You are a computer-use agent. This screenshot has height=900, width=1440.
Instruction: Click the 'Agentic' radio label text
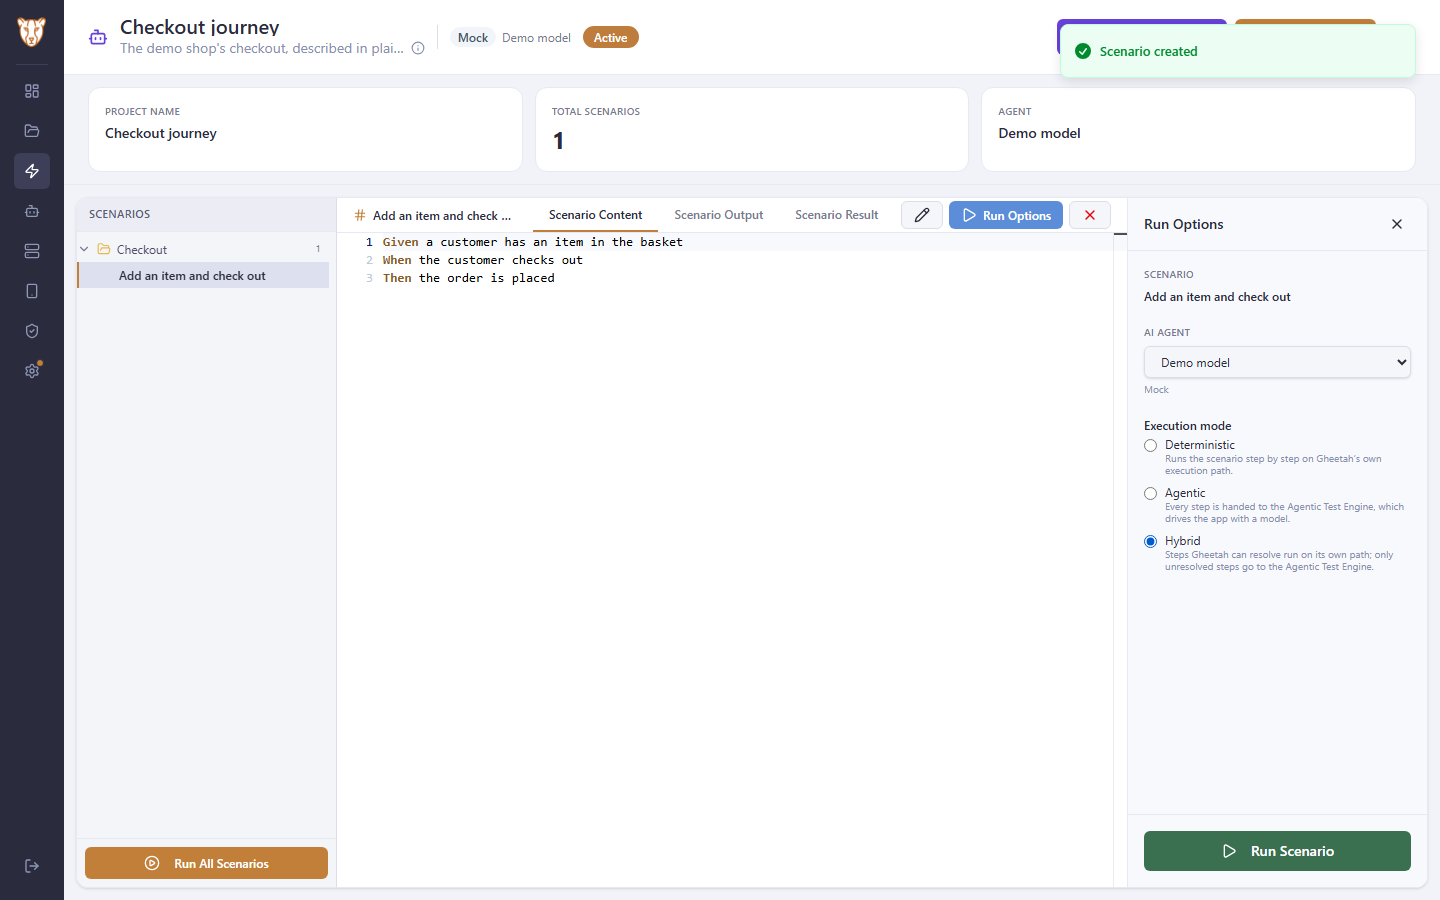[x=1185, y=493]
